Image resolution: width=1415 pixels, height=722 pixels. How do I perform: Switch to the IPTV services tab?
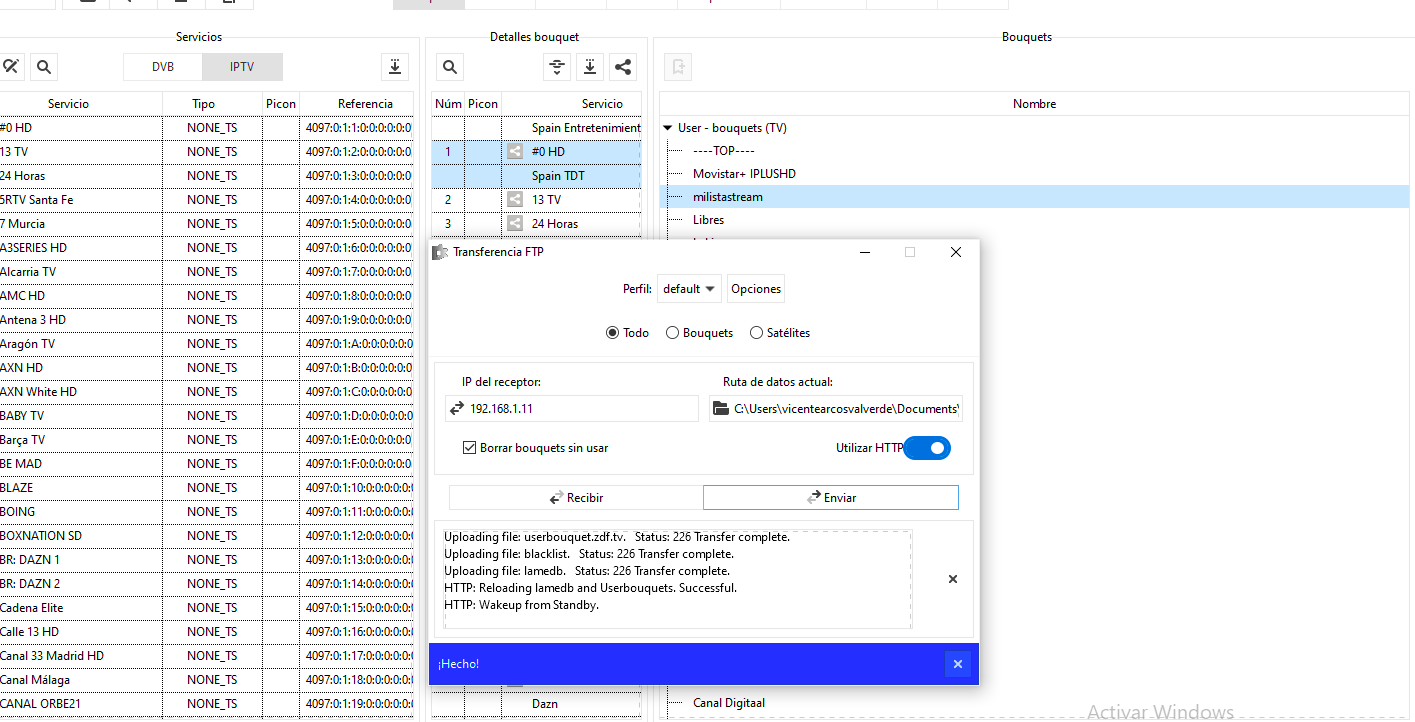click(242, 67)
